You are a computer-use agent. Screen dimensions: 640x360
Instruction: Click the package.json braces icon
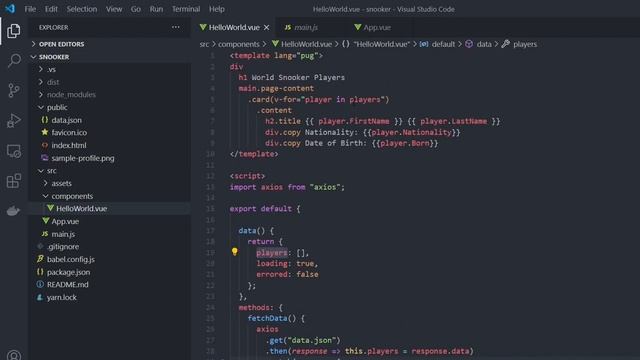(x=40, y=272)
